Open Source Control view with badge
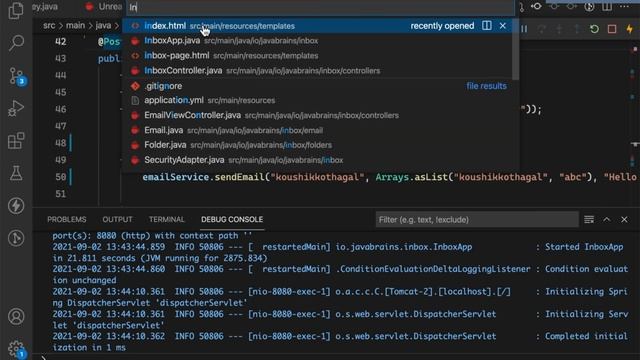 [17, 76]
